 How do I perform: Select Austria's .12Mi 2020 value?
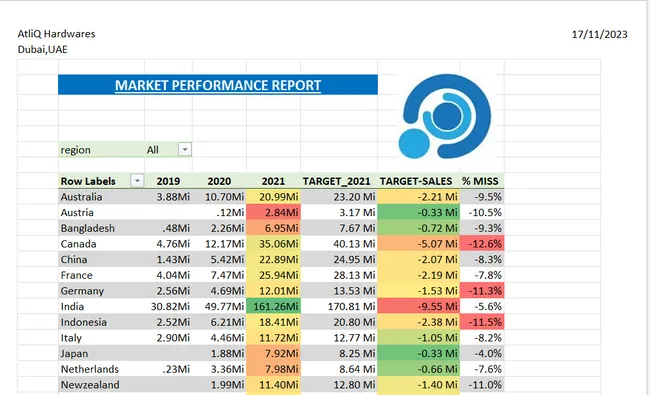pyautogui.click(x=230, y=212)
